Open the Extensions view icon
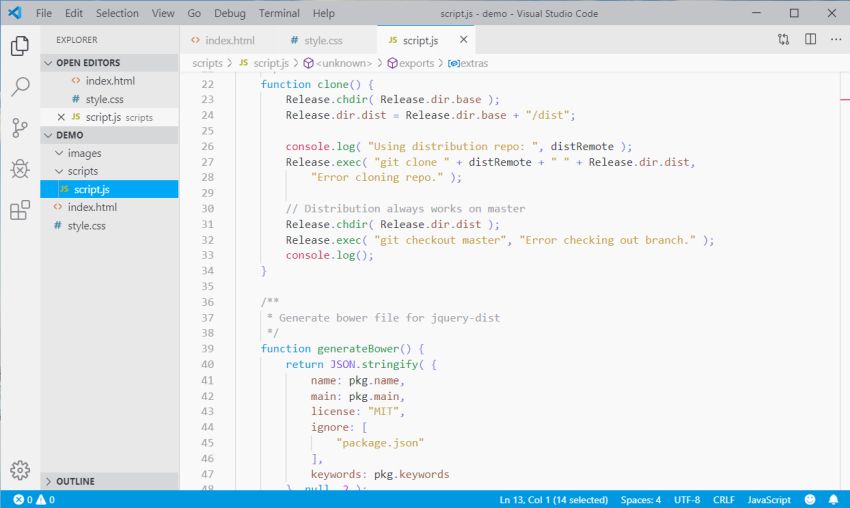This screenshot has height=508, width=850. point(20,211)
